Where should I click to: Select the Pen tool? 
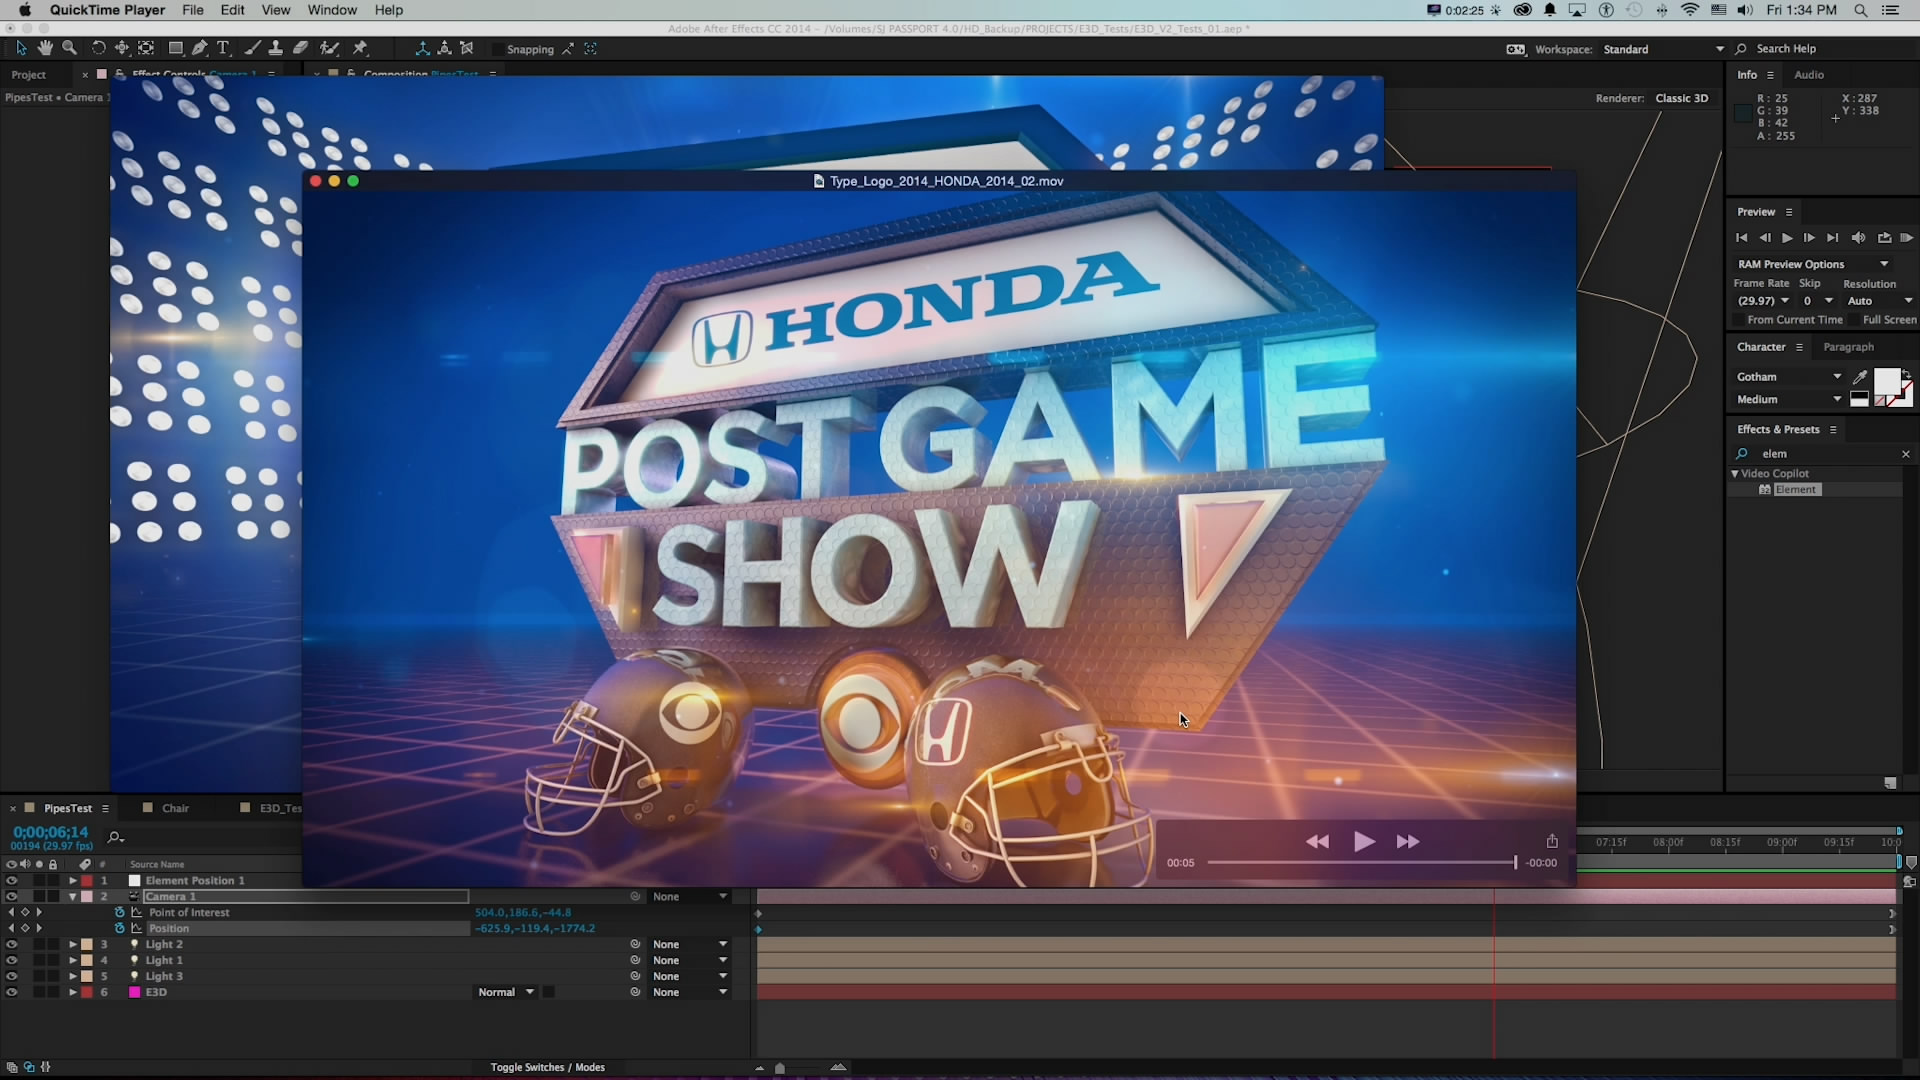[200, 48]
